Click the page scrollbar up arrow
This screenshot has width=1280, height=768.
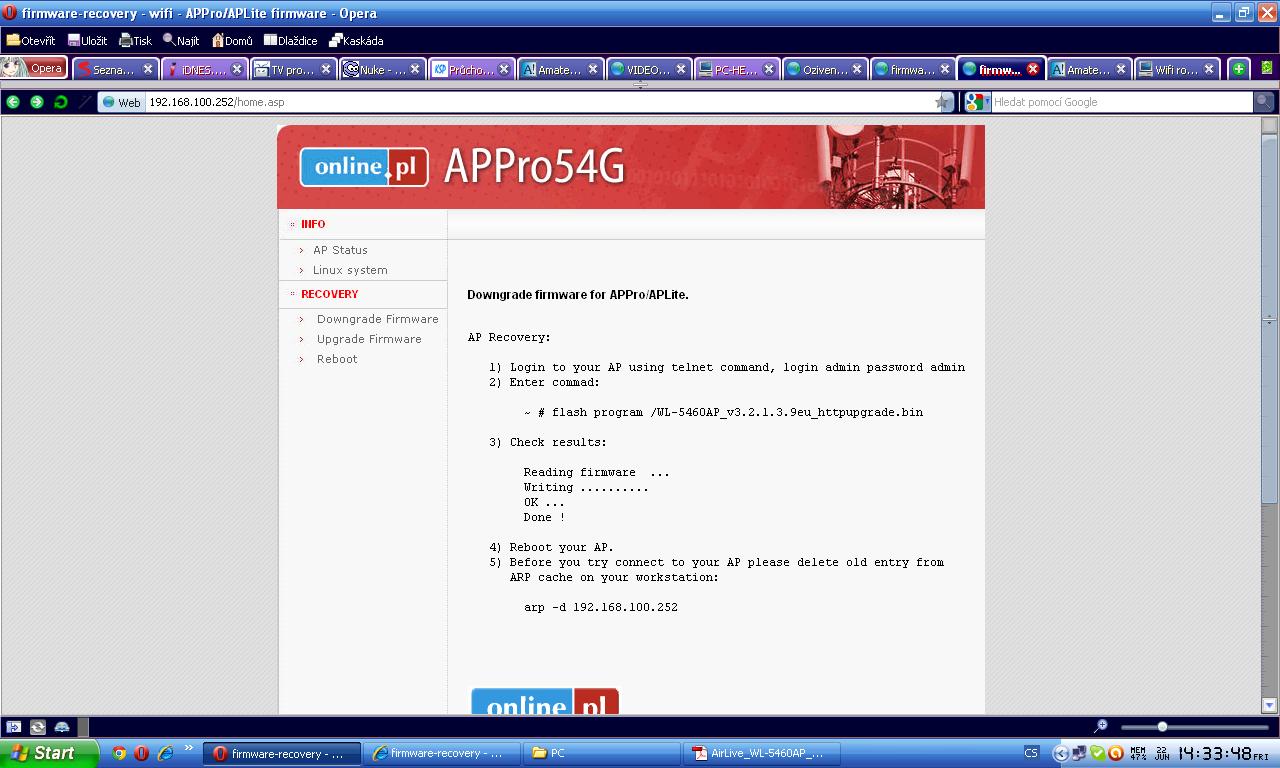pos(1270,126)
